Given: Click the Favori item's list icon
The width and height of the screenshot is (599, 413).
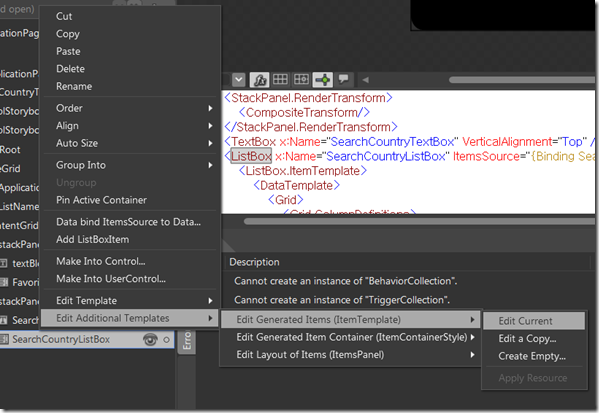Looking at the screenshot, I should coord(4,282).
